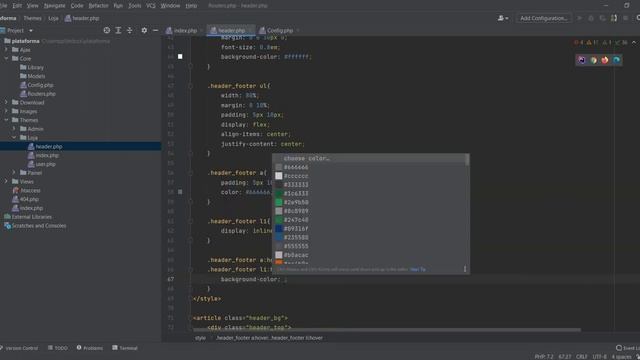Expand all nodes in Project panel

[118, 30]
